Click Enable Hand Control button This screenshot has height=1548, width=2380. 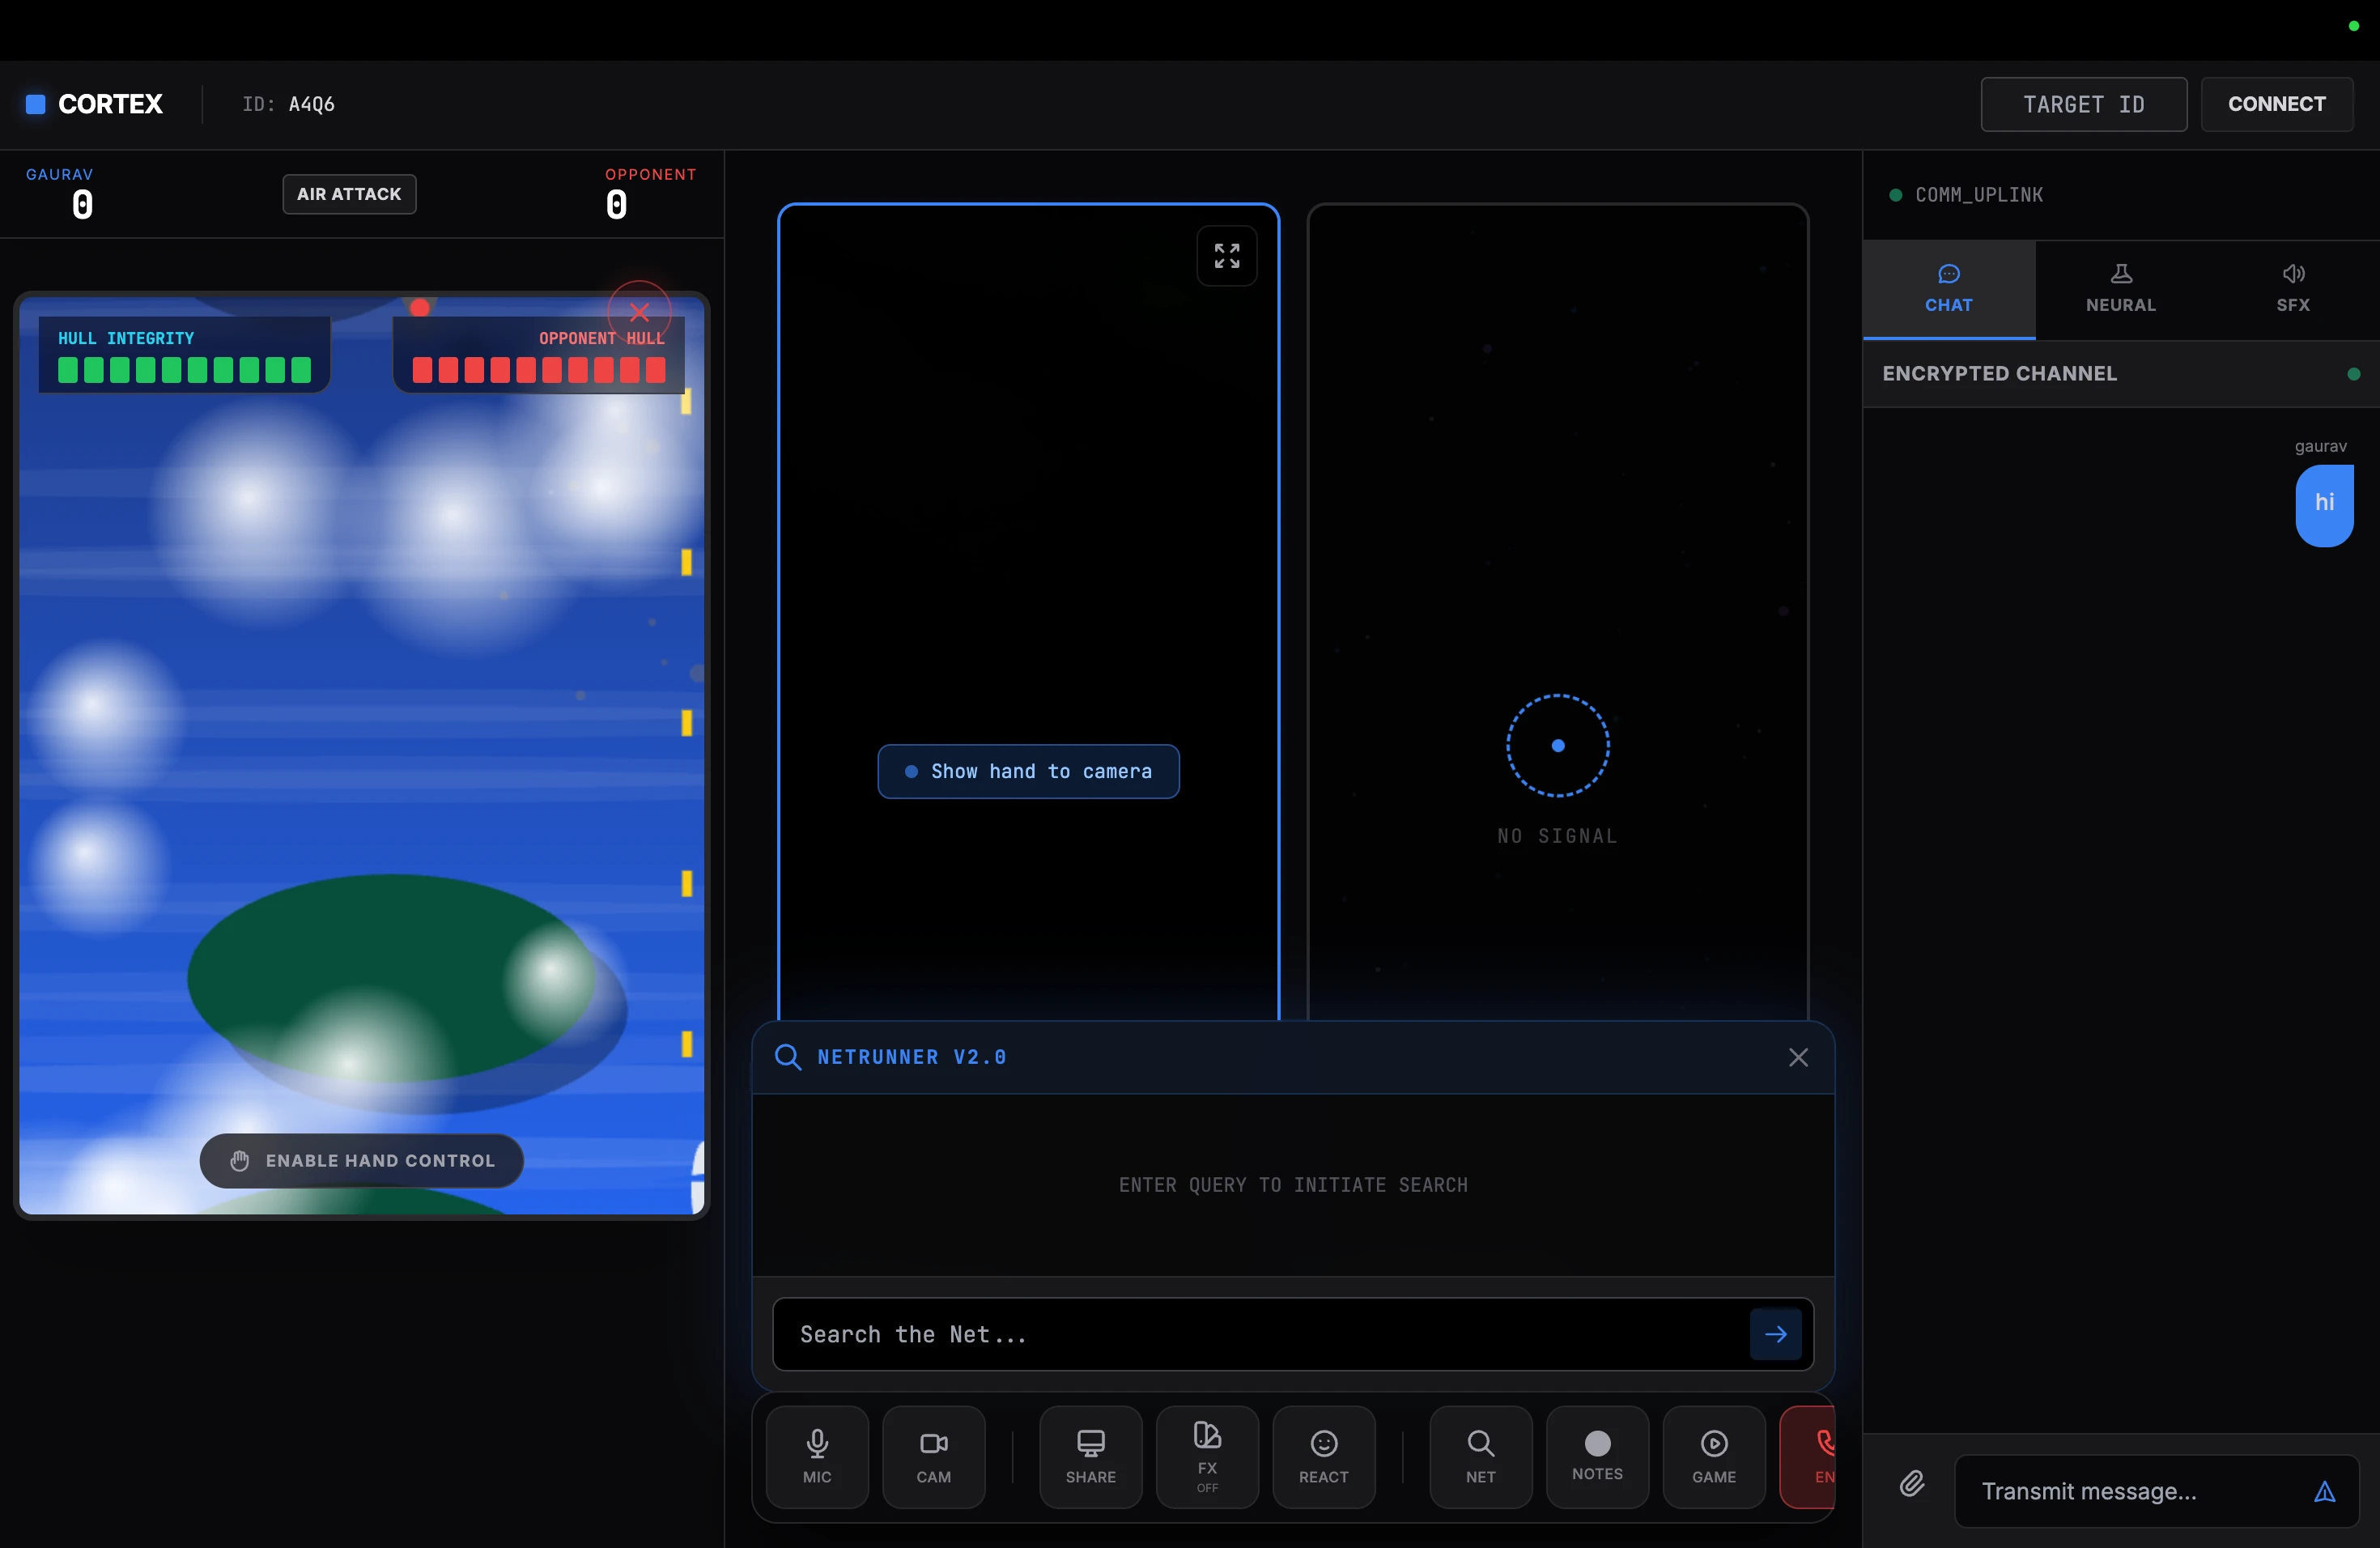click(361, 1160)
